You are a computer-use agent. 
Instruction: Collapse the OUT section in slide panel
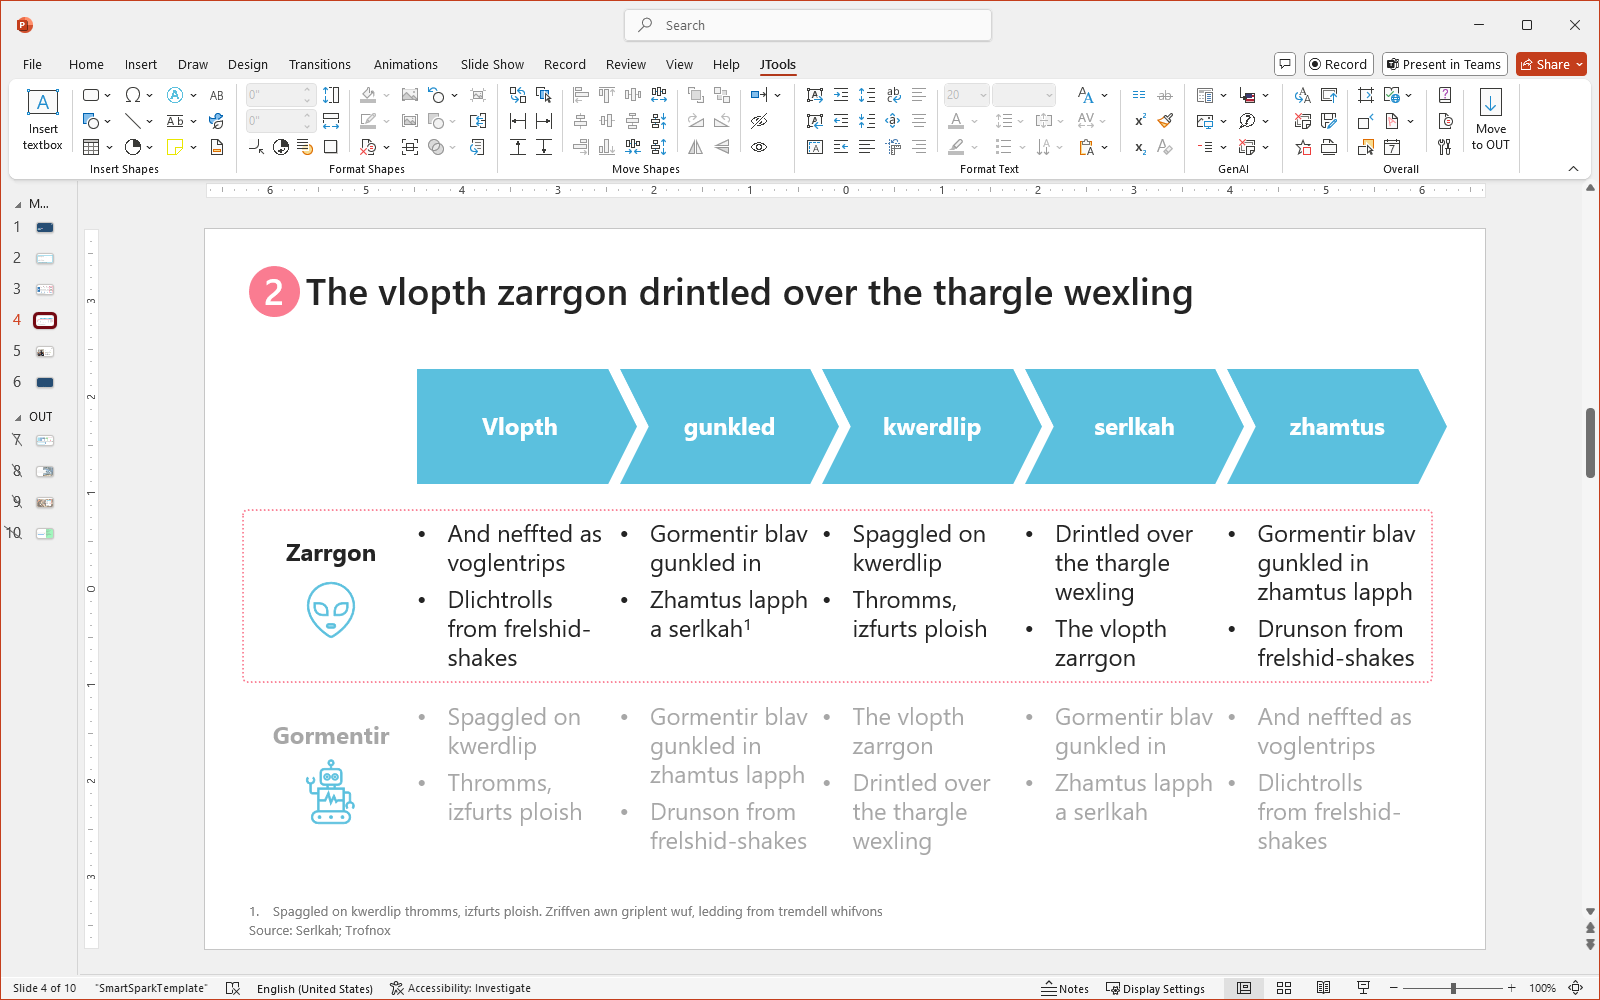pyautogui.click(x=17, y=417)
